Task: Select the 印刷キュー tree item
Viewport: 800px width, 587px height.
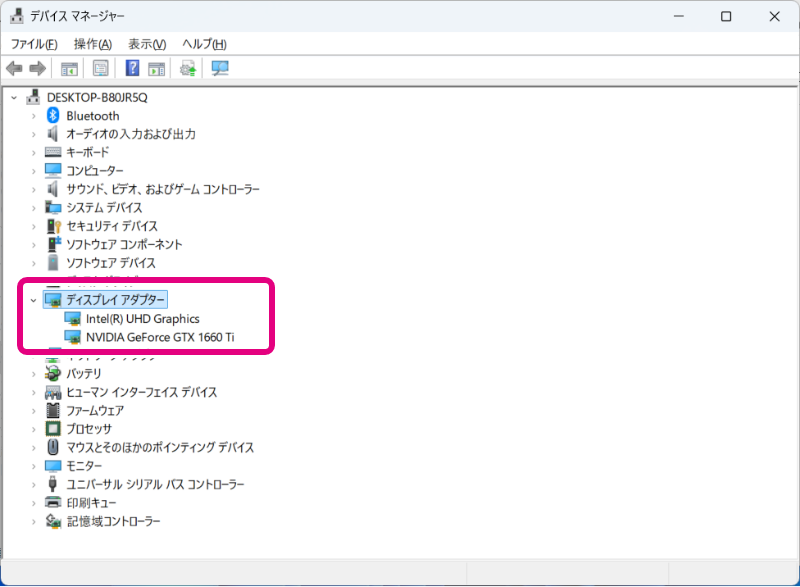Action: click(x=91, y=503)
